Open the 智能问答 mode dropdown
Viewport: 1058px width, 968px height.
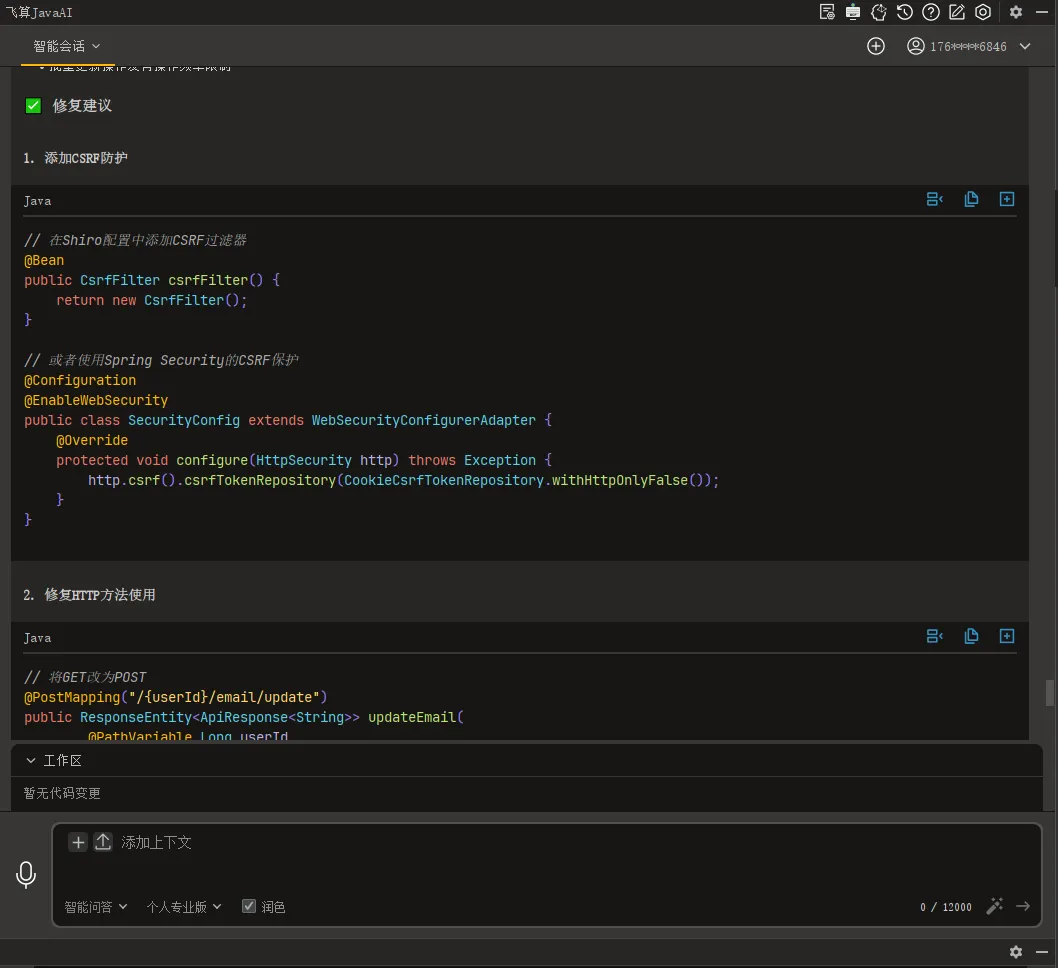coord(95,907)
